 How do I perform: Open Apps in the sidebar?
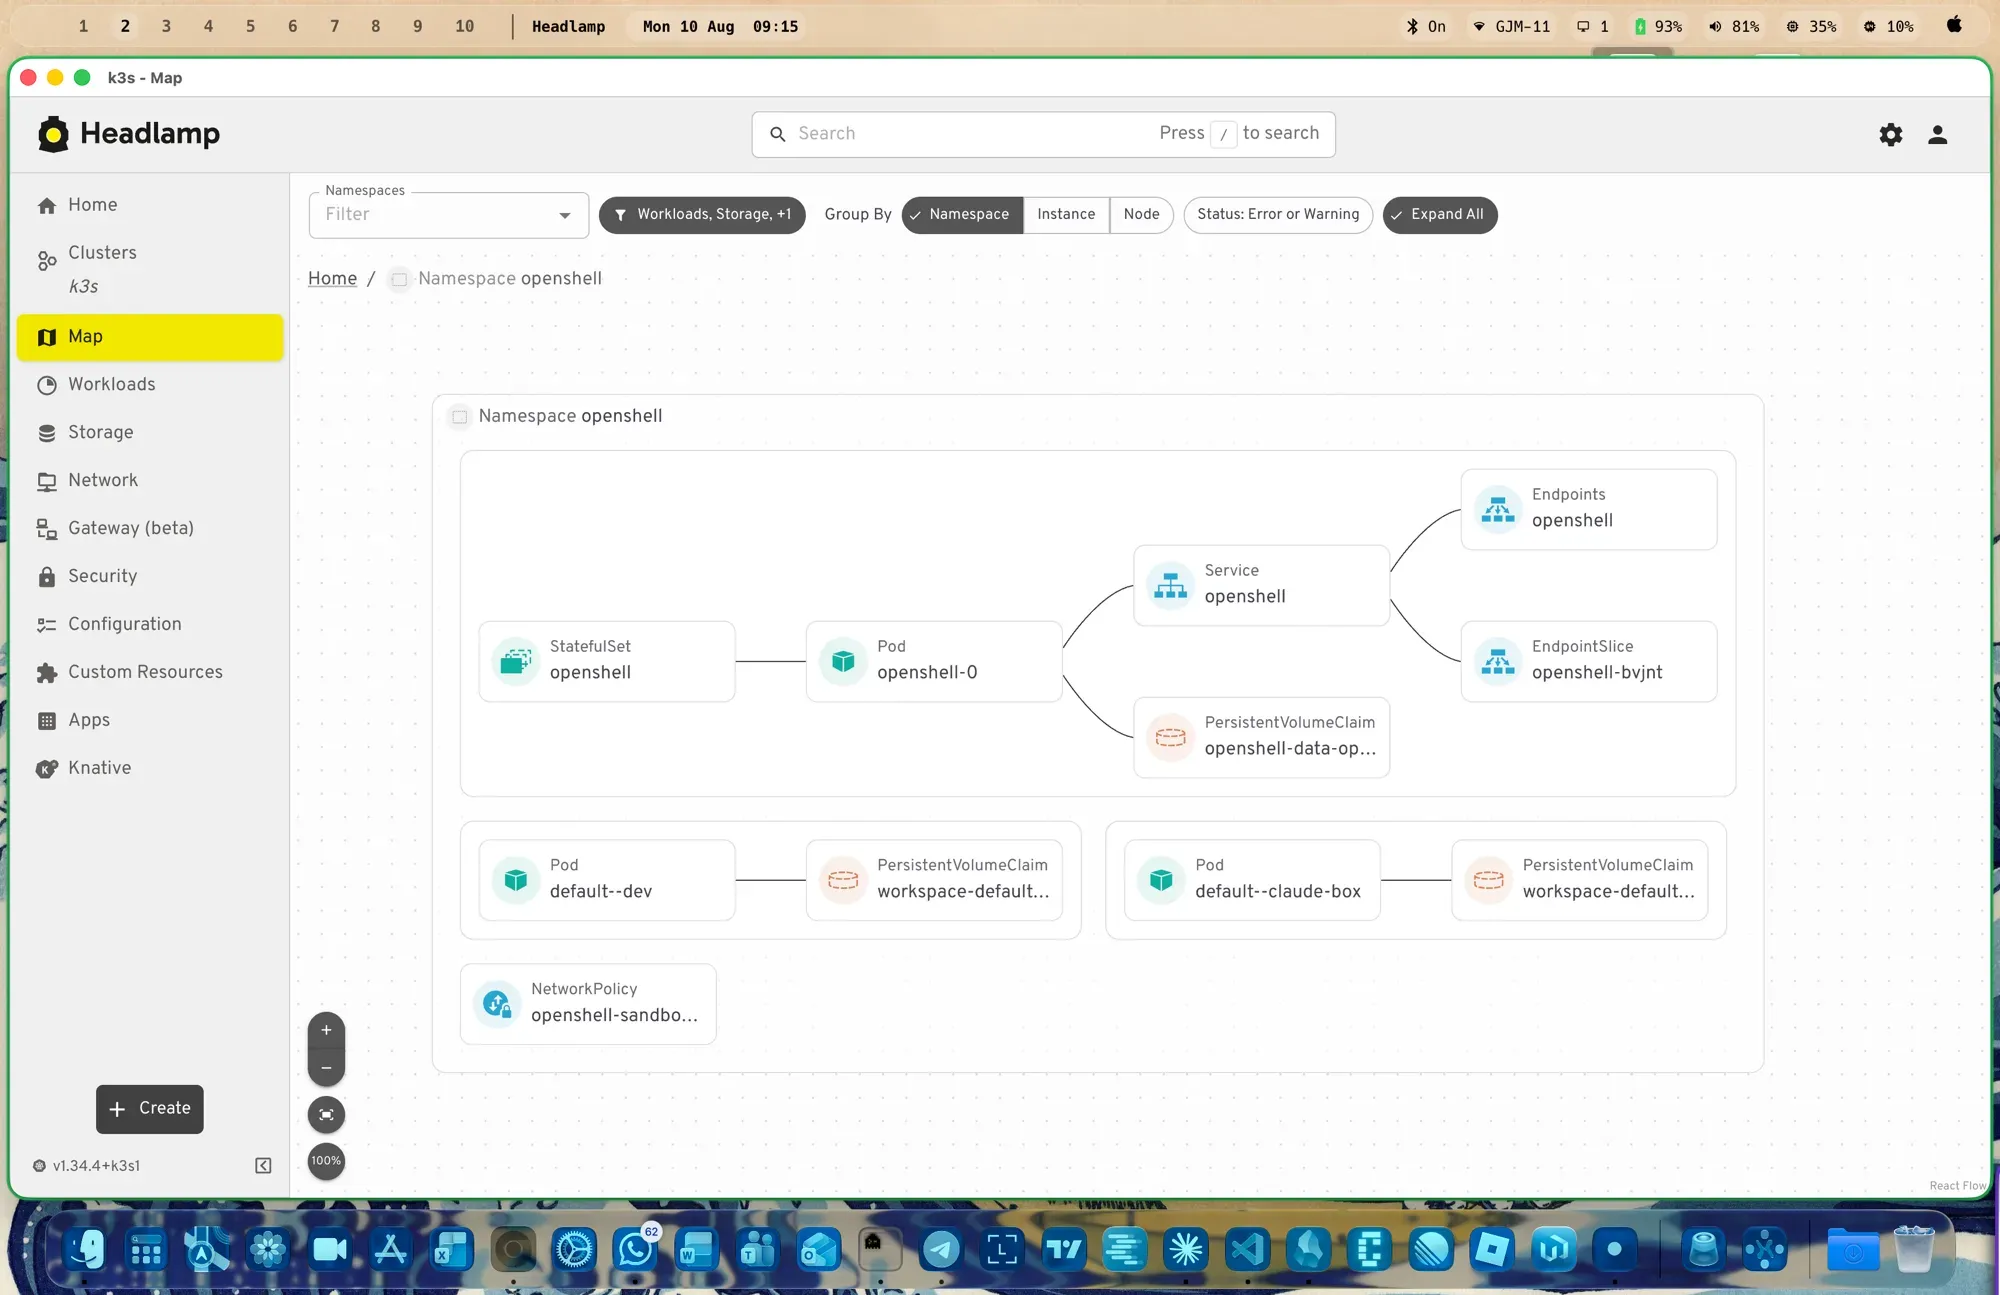(150, 721)
